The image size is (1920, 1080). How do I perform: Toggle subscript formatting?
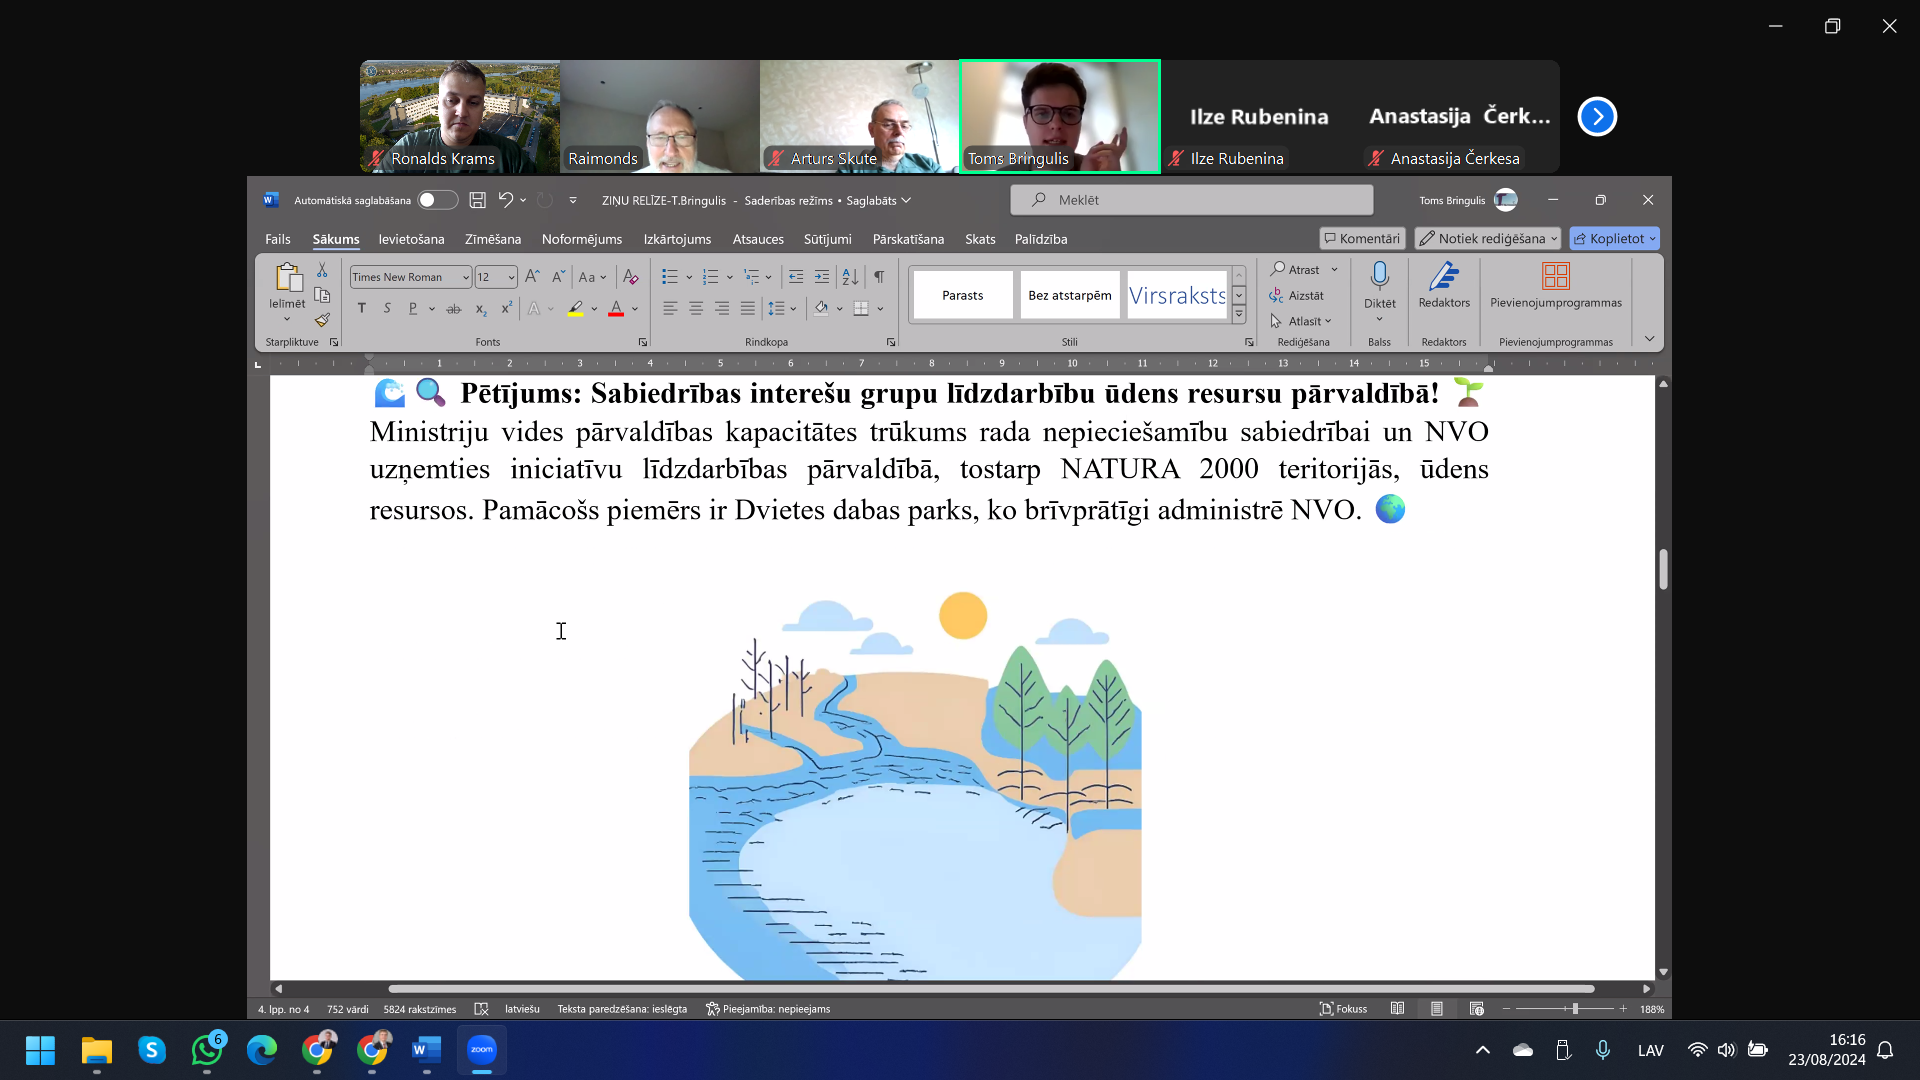tap(481, 308)
